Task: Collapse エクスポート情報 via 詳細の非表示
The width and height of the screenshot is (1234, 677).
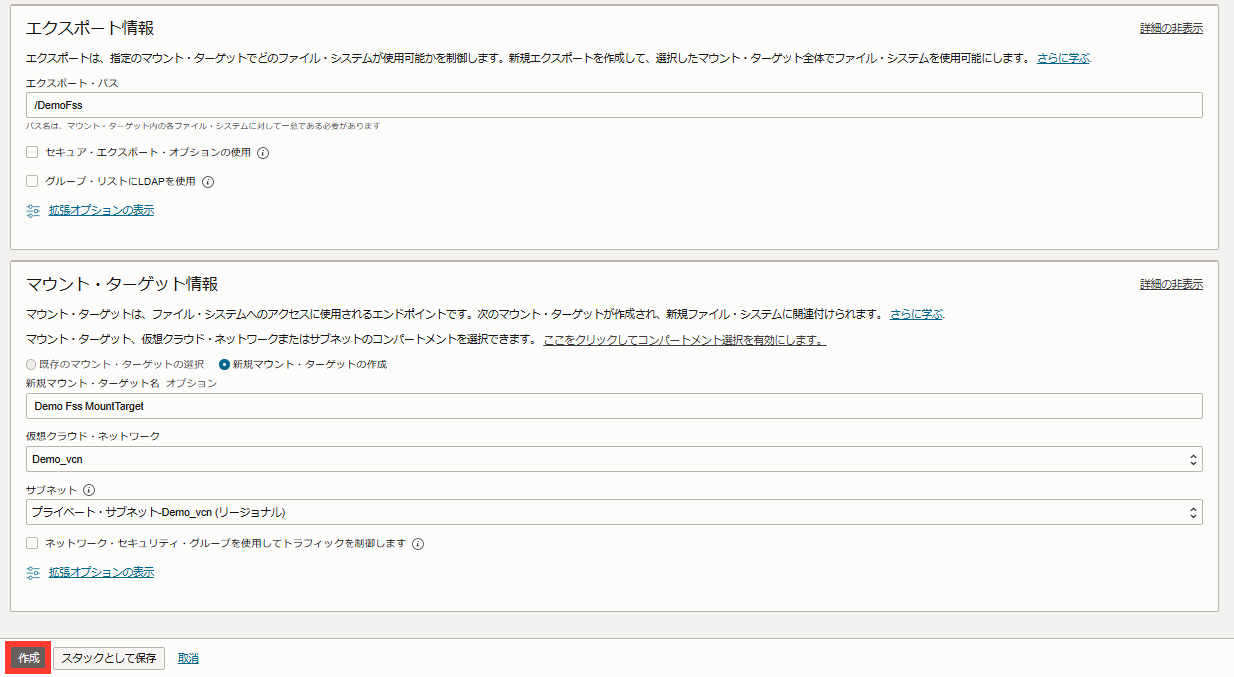Action: (x=1171, y=28)
